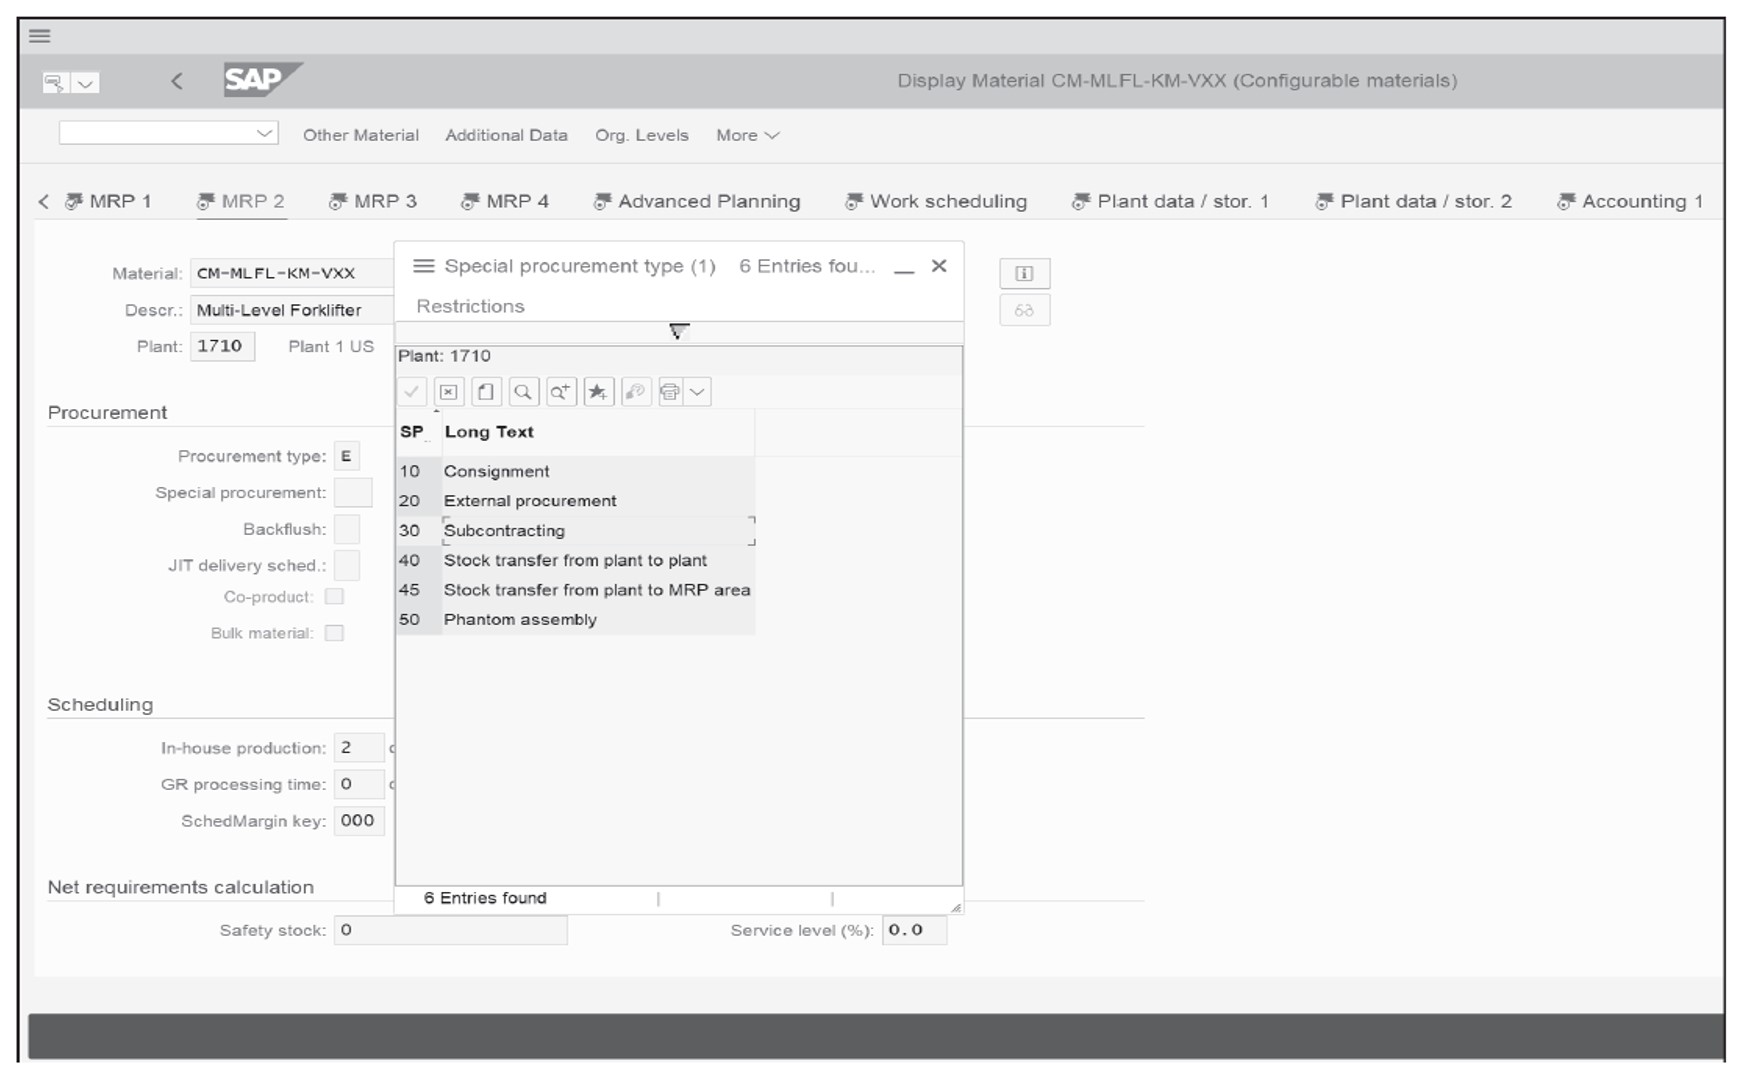Toggle the Co-product checkbox
The height and width of the screenshot is (1080, 1750).
click(x=336, y=596)
